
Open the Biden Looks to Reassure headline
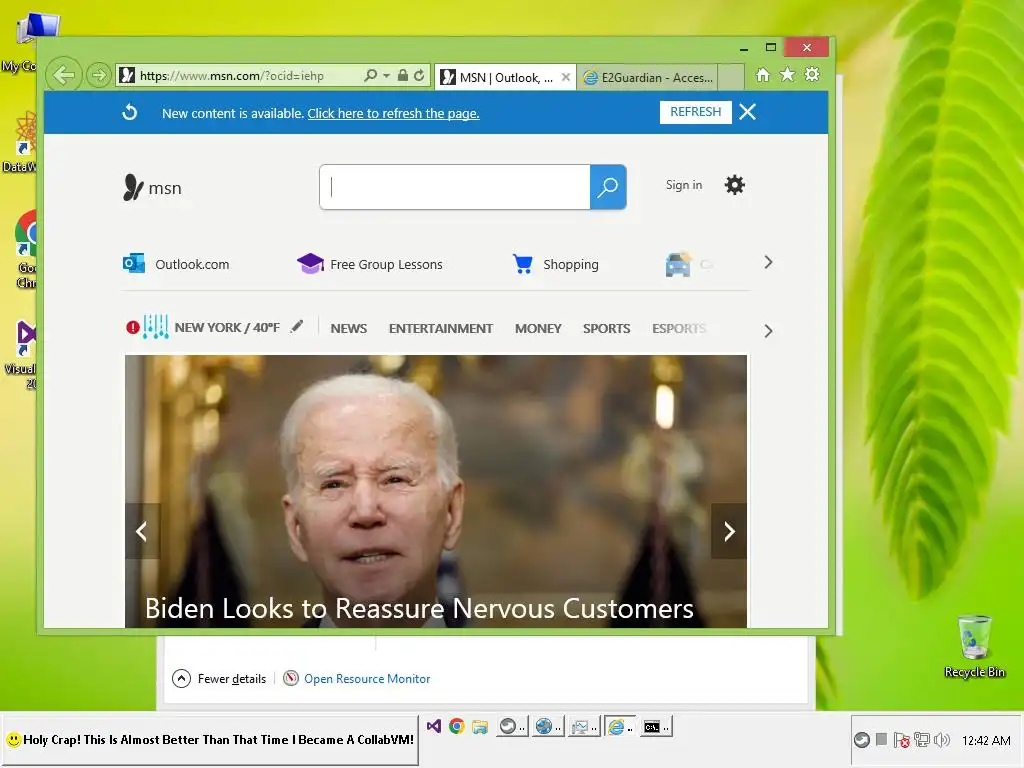pyautogui.click(x=419, y=608)
